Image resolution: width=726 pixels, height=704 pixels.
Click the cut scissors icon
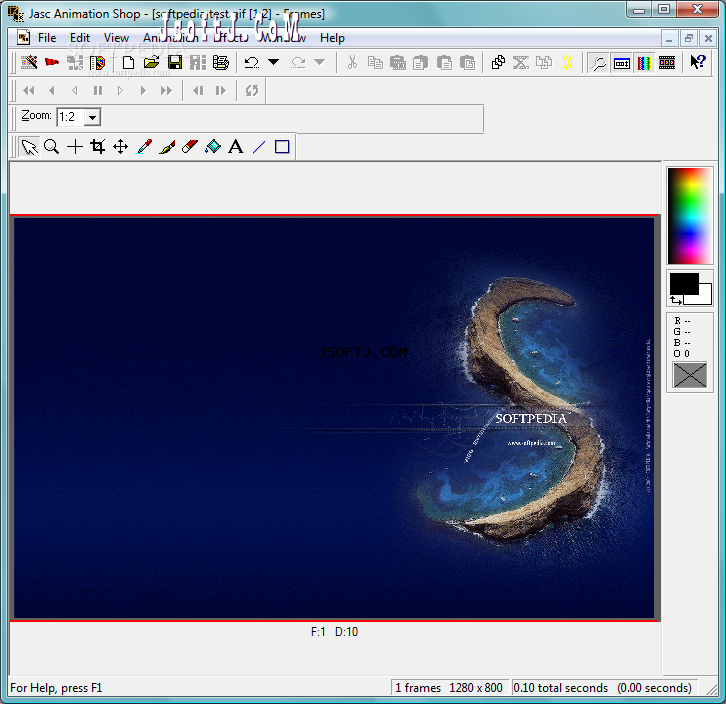(352, 62)
